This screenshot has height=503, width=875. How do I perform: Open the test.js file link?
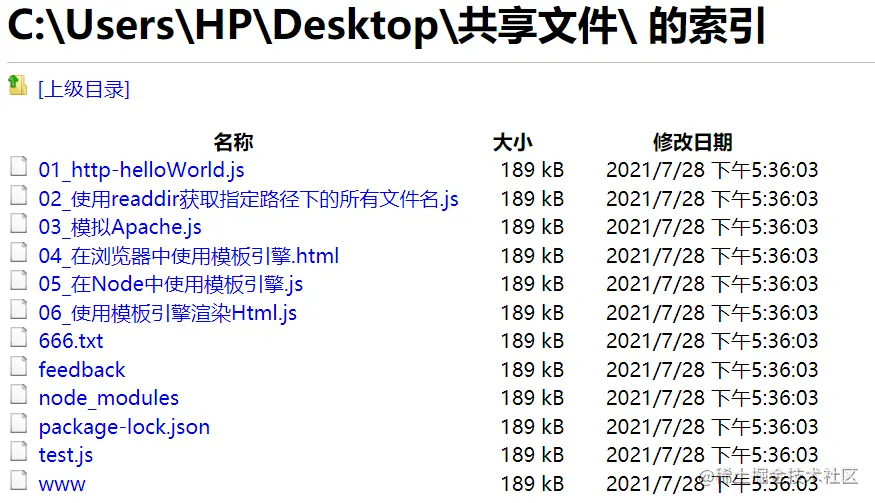pos(66,455)
